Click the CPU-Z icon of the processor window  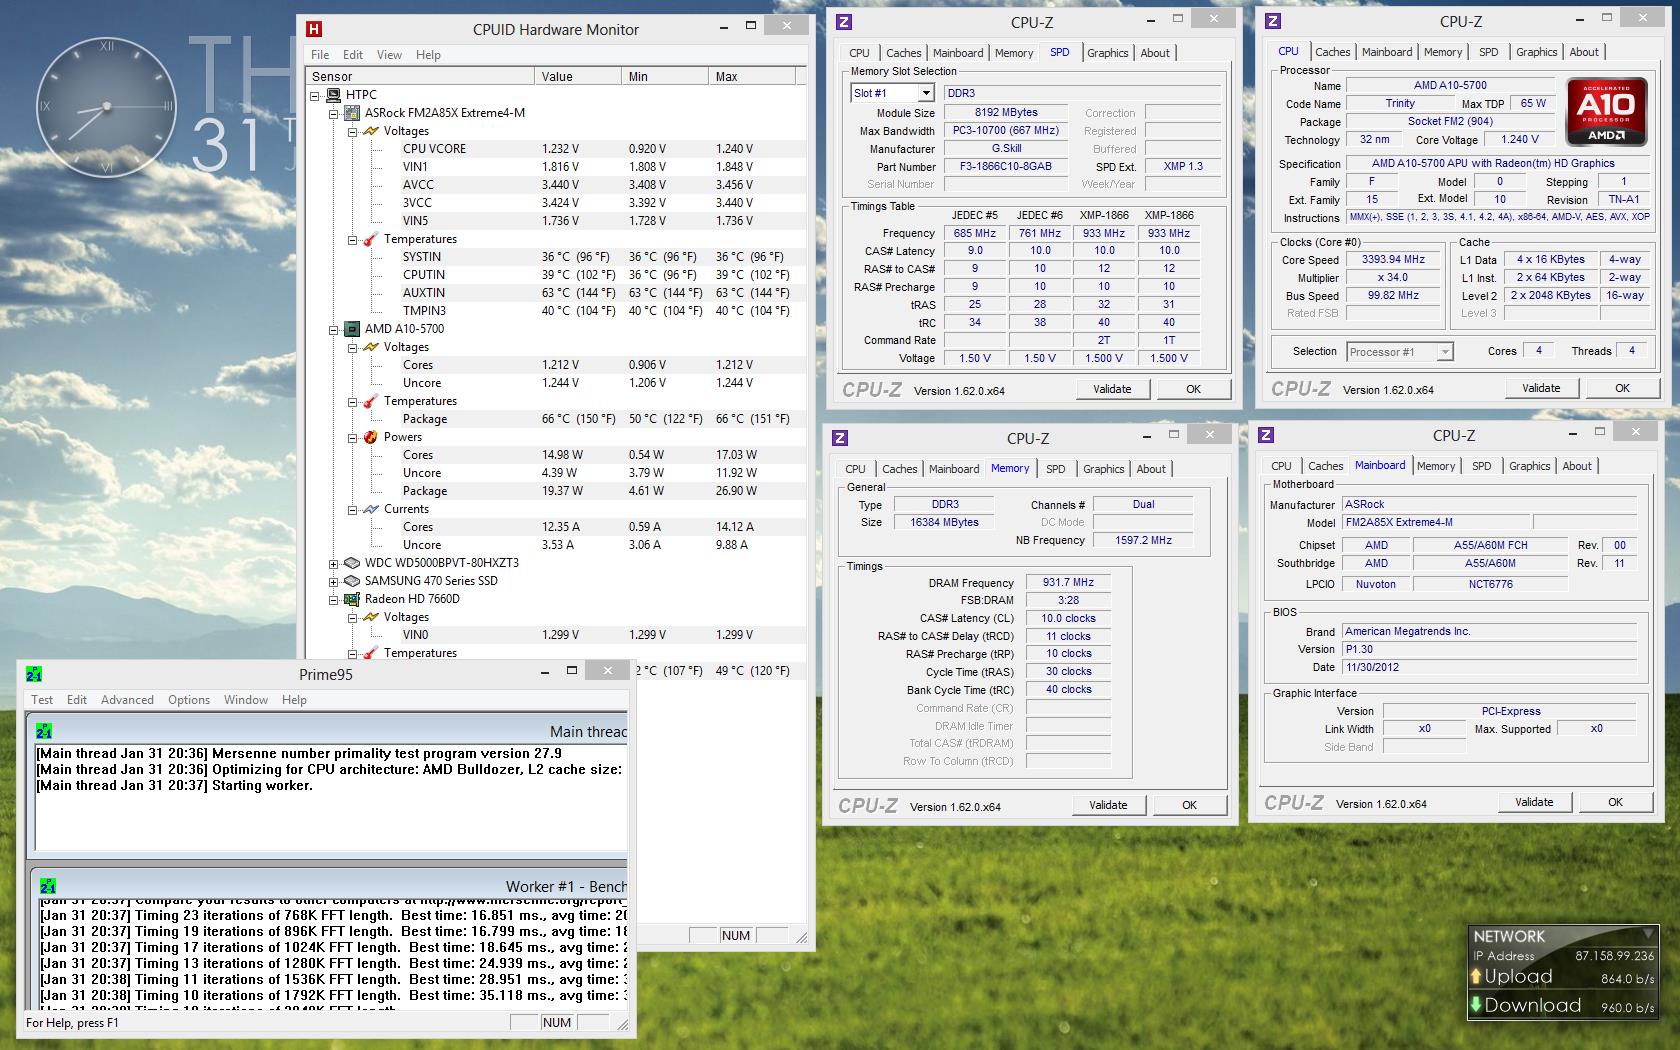(1273, 21)
